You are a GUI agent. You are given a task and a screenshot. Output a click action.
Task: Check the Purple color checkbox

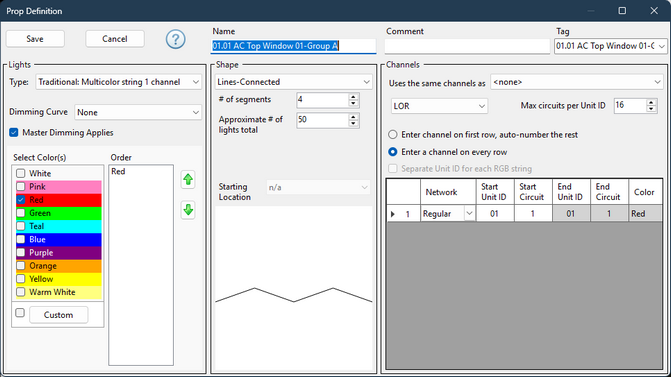pyautogui.click(x=21, y=252)
